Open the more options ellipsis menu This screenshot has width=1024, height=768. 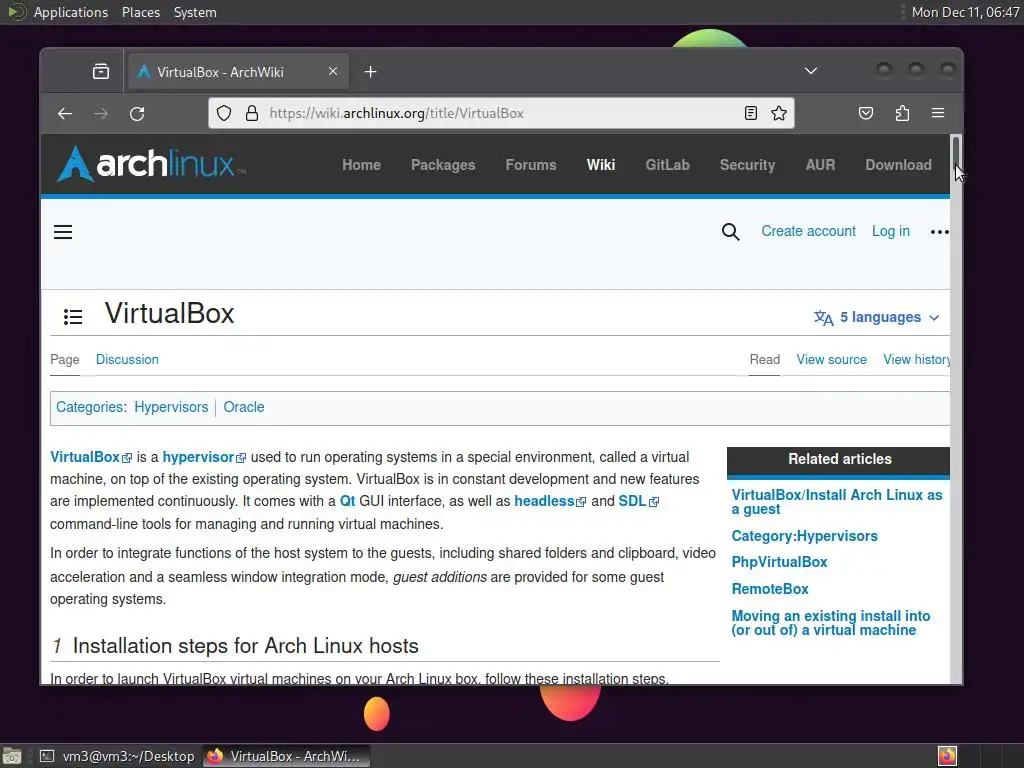[939, 232]
